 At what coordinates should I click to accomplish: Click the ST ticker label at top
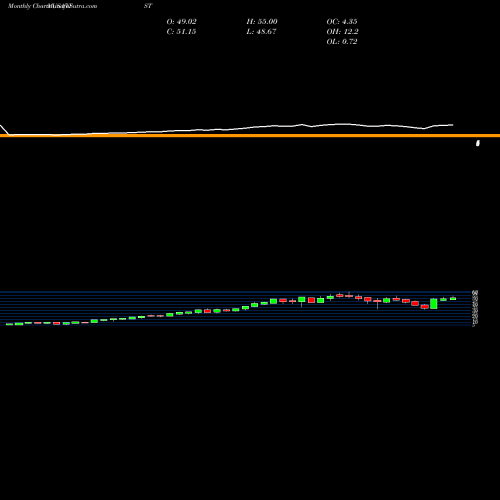148,6
